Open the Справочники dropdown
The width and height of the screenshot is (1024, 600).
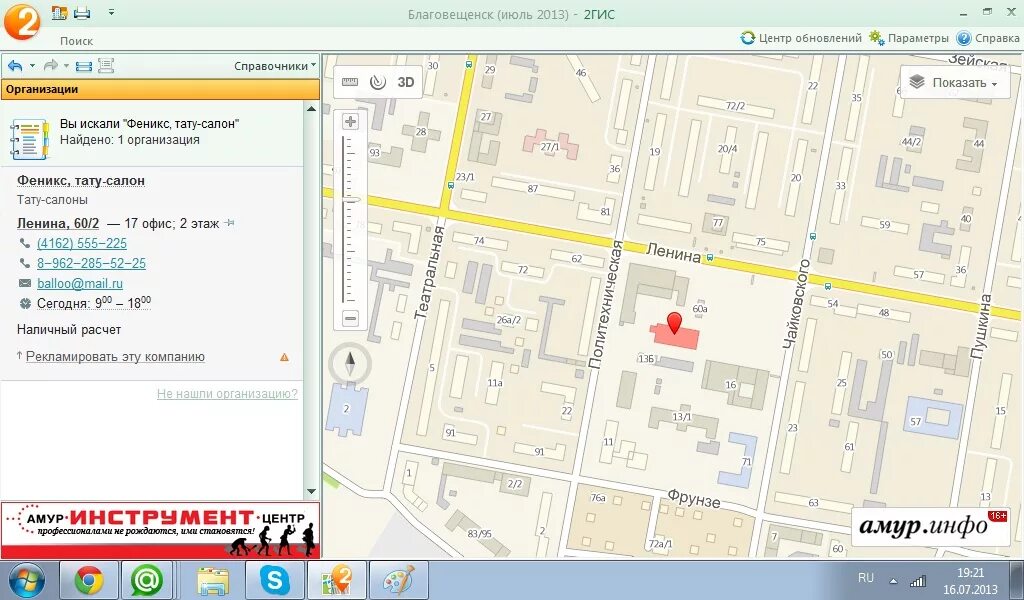(x=275, y=66)
